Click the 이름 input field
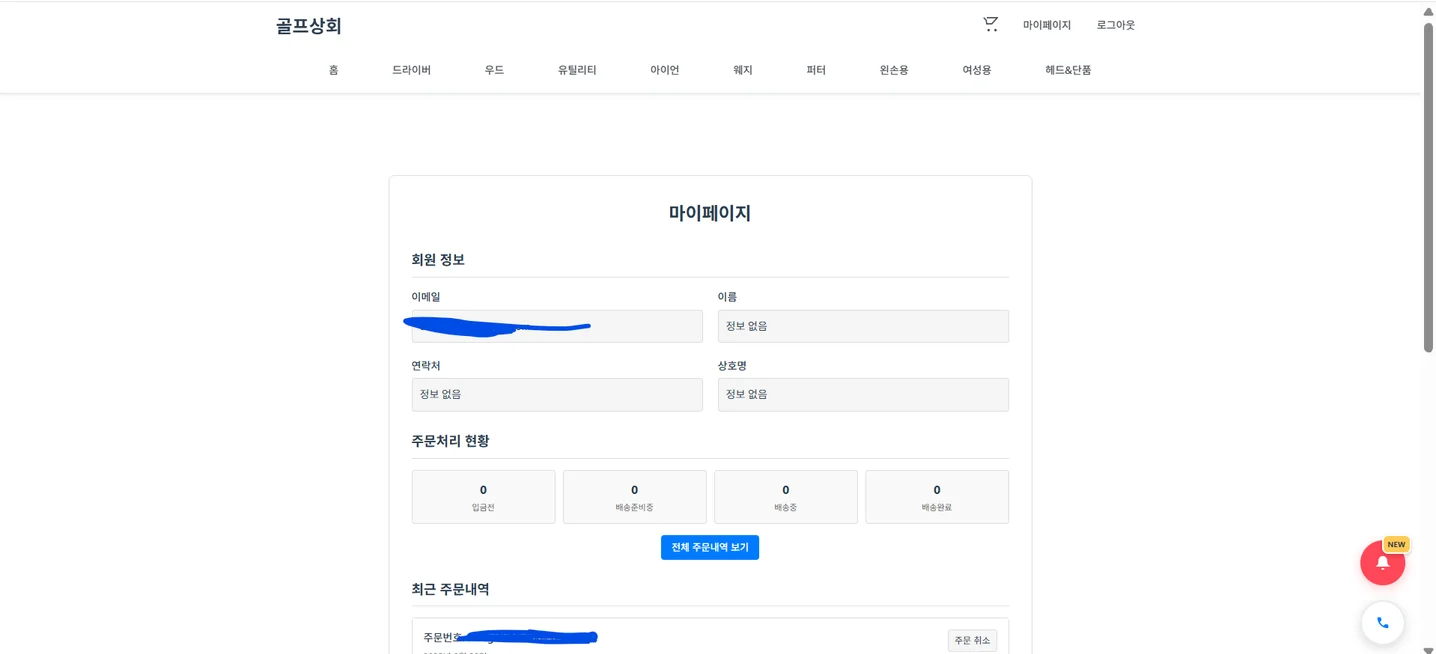1436x654 pixels. coord(862,326)
